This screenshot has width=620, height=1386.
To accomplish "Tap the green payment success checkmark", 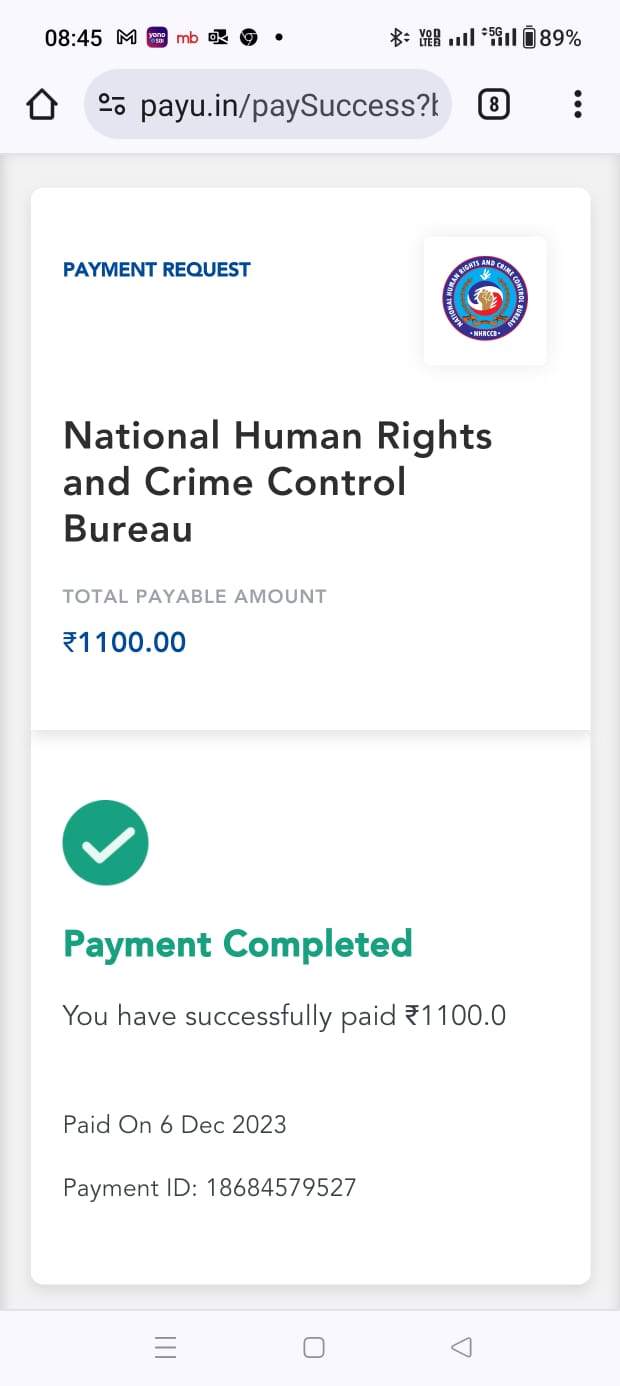I will (106, 843).
